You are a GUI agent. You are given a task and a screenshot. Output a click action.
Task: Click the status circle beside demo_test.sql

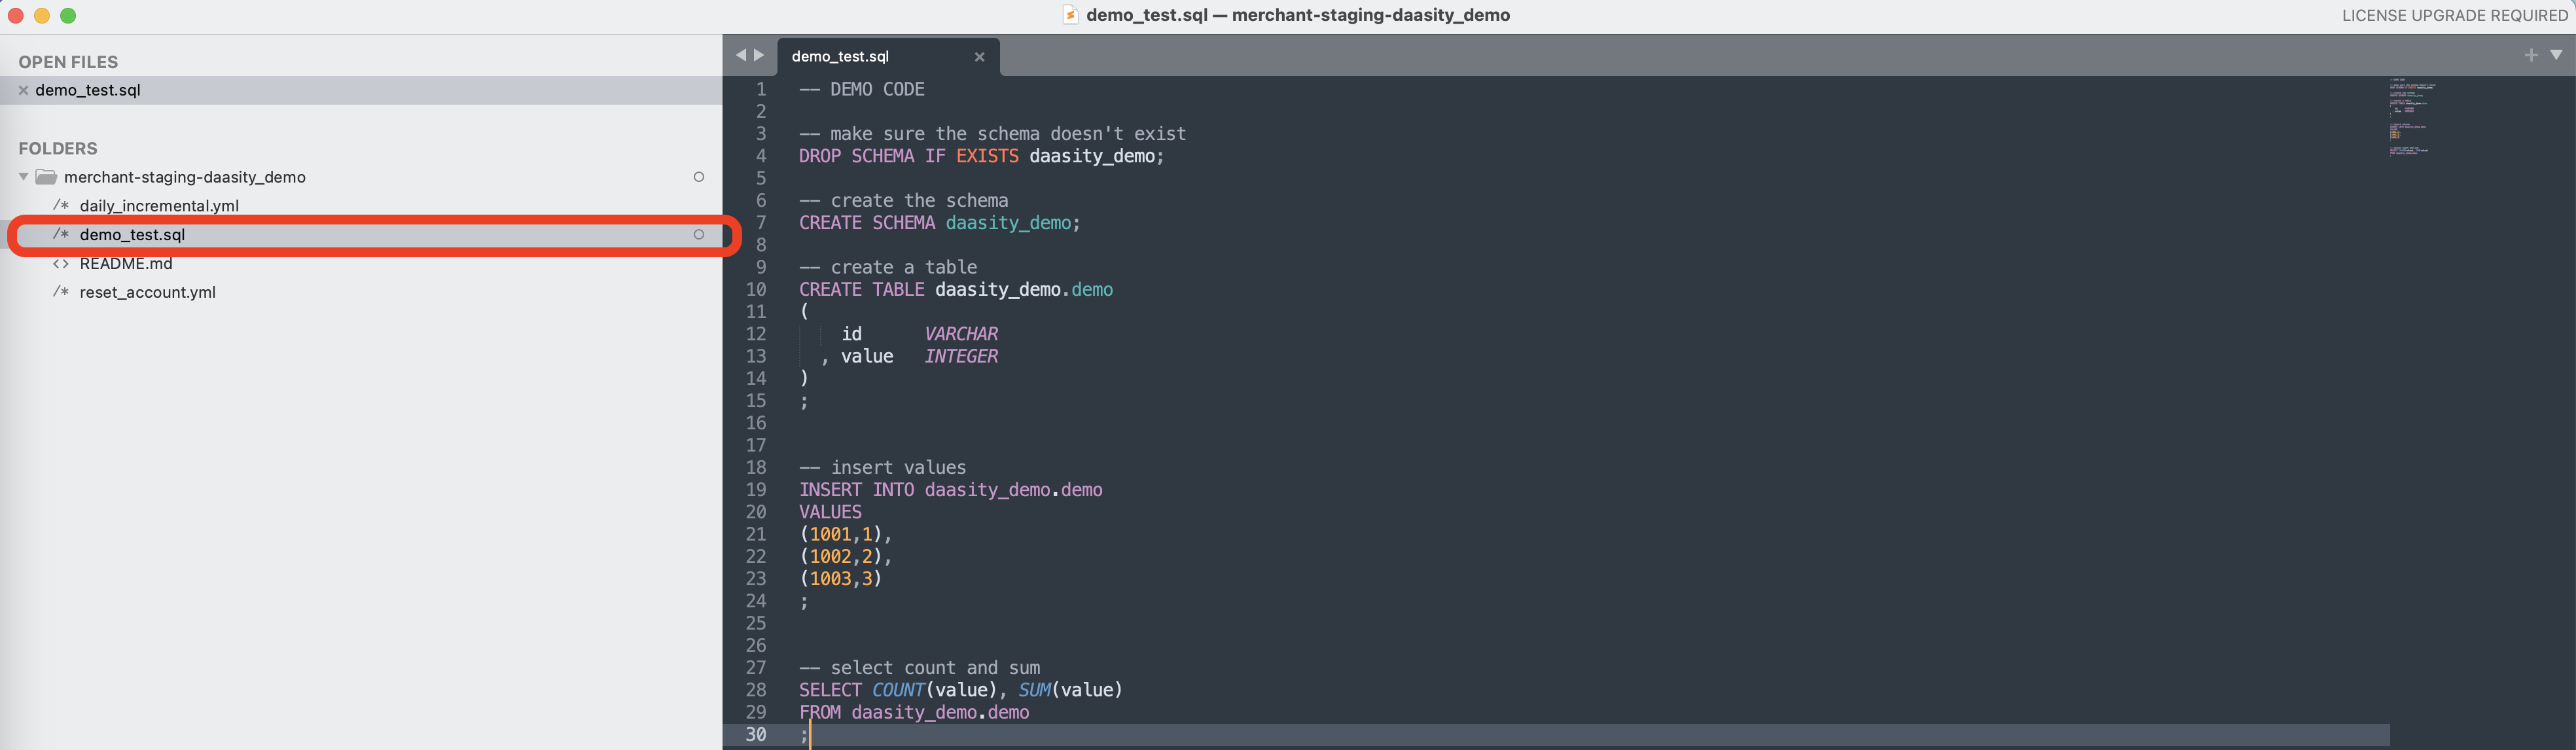698,235
